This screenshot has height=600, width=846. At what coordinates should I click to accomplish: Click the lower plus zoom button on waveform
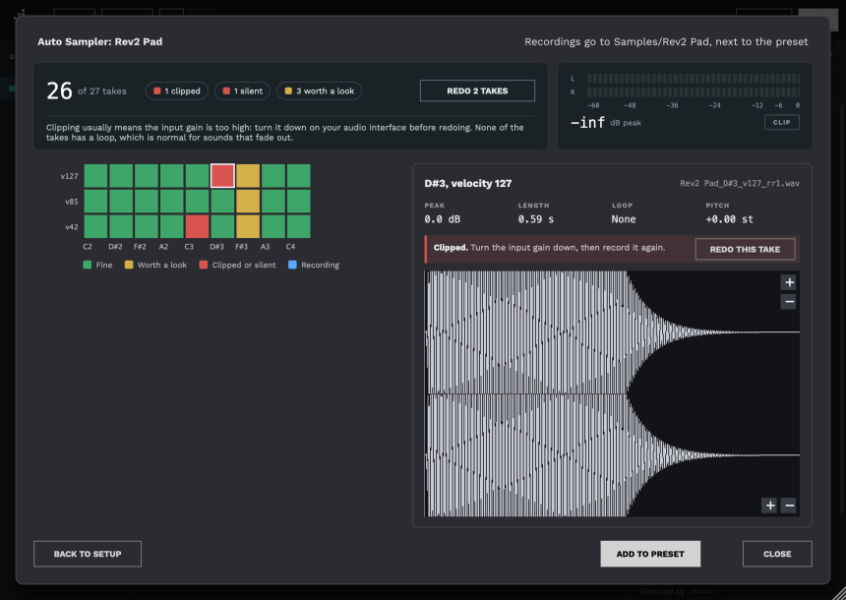coord(770,506)
